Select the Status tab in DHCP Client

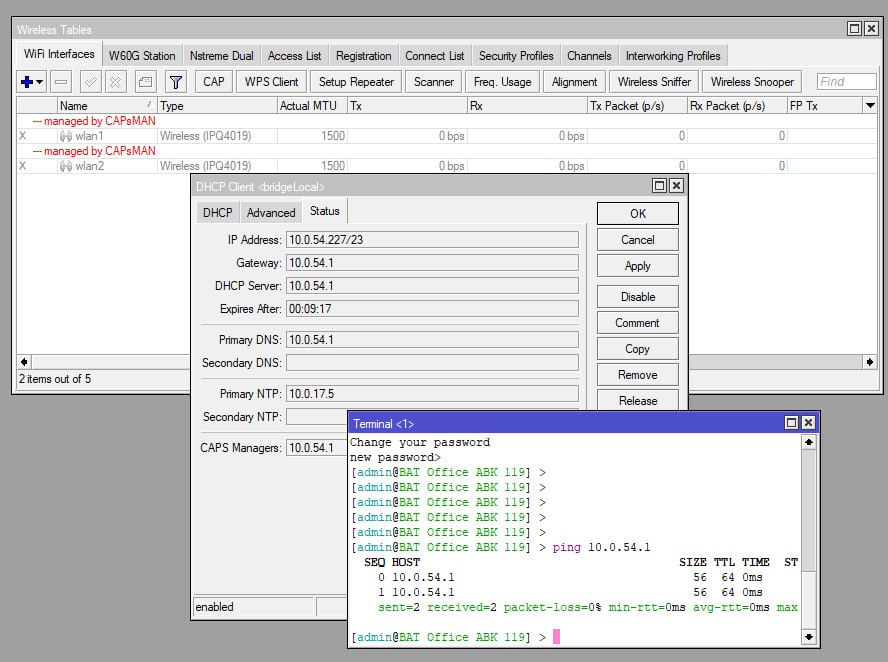(325, 211)
